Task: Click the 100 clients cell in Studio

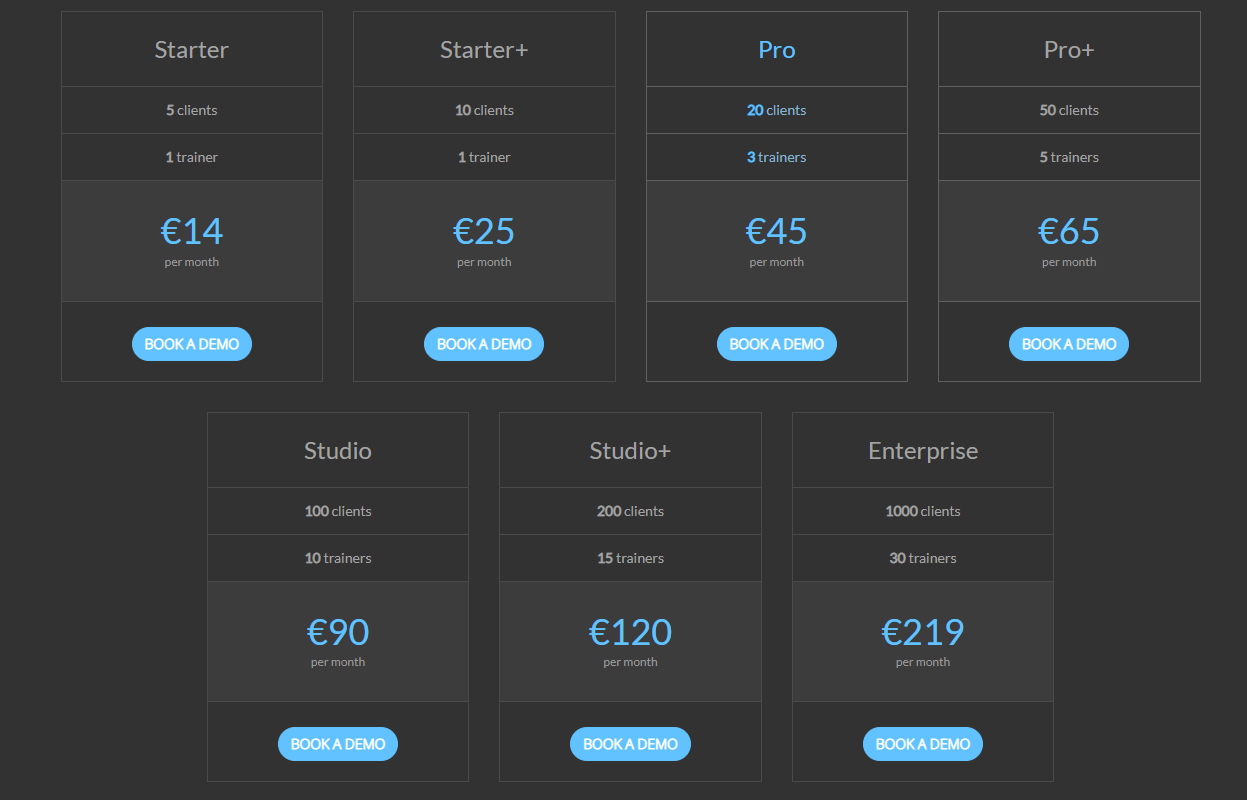Action: (337, 511)
